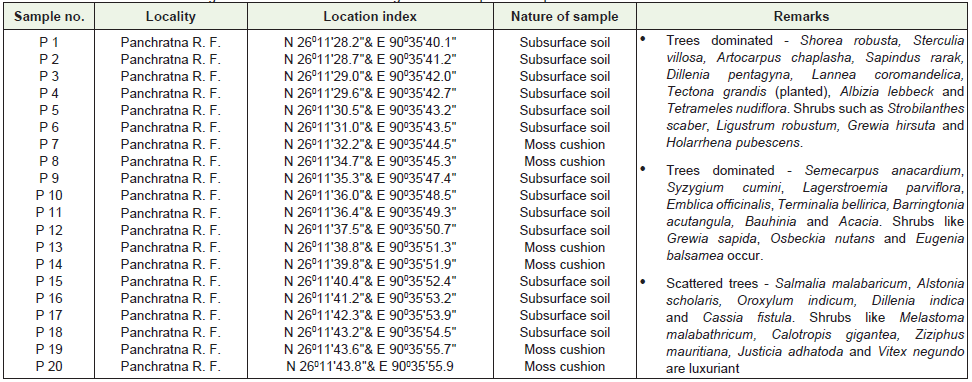Click 'Panchratna R. F.' in row P 5
This screenshot has width=972, height=382.
tap(170, 110)
